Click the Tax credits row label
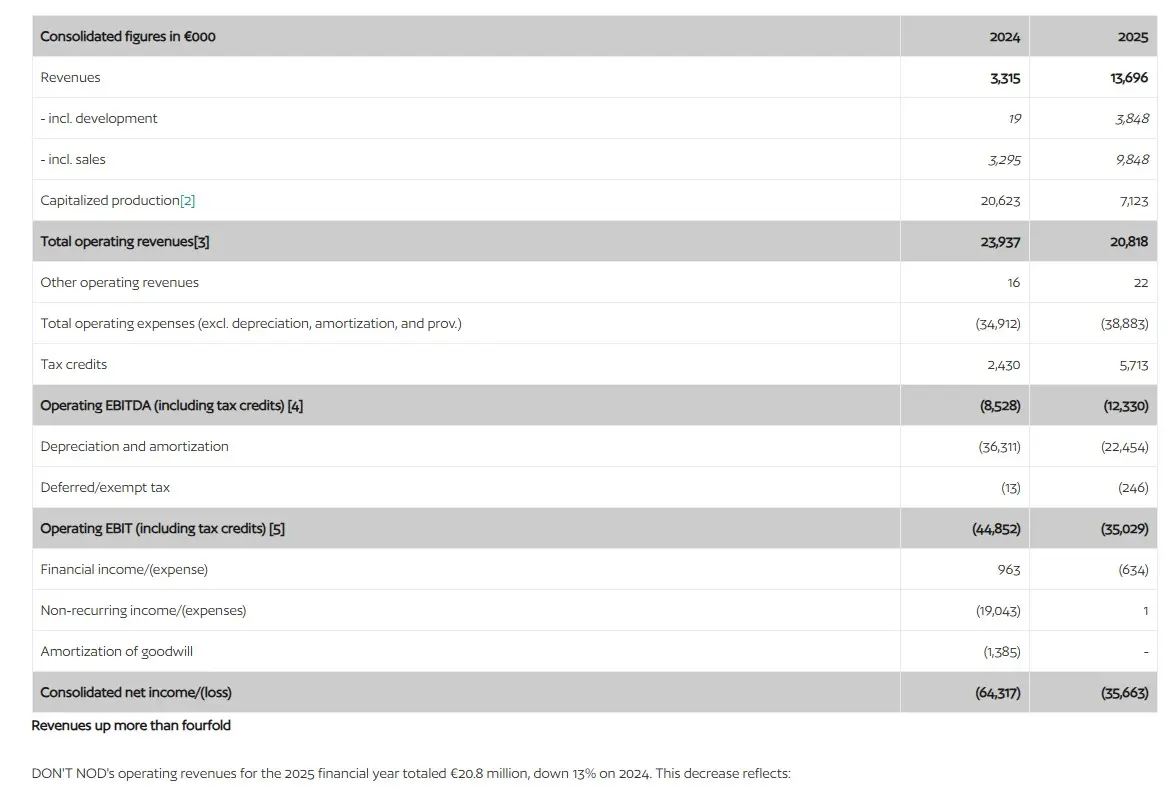 [74, 364]
